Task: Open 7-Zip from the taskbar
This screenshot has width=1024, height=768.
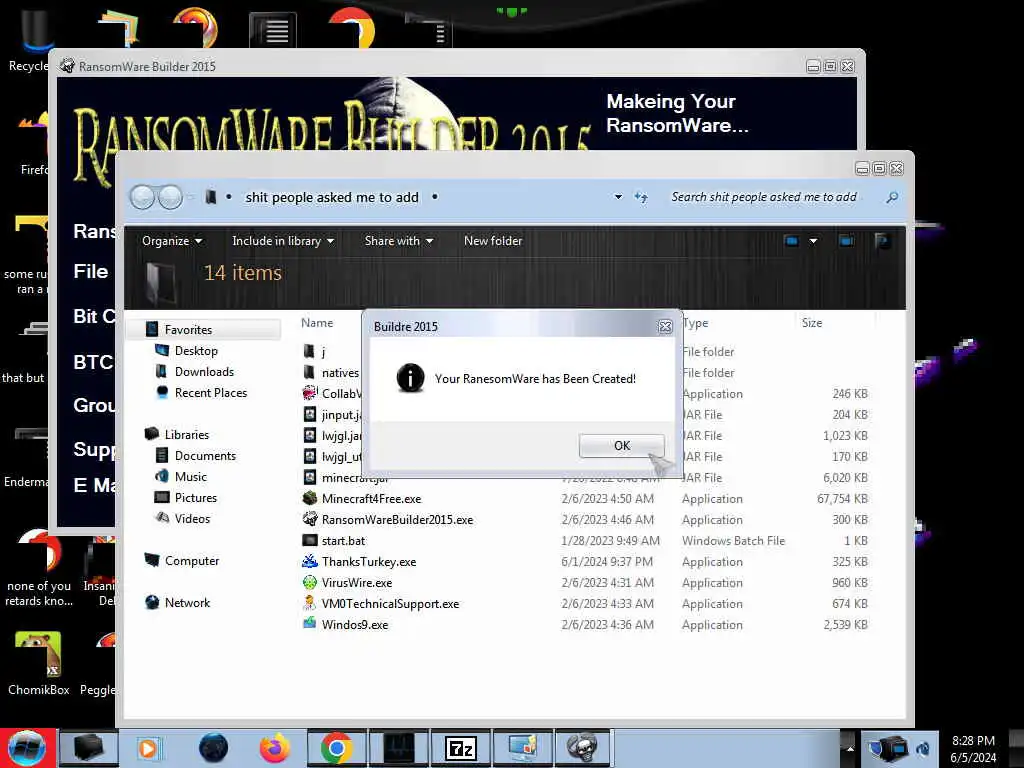Action: pos(460,748)
